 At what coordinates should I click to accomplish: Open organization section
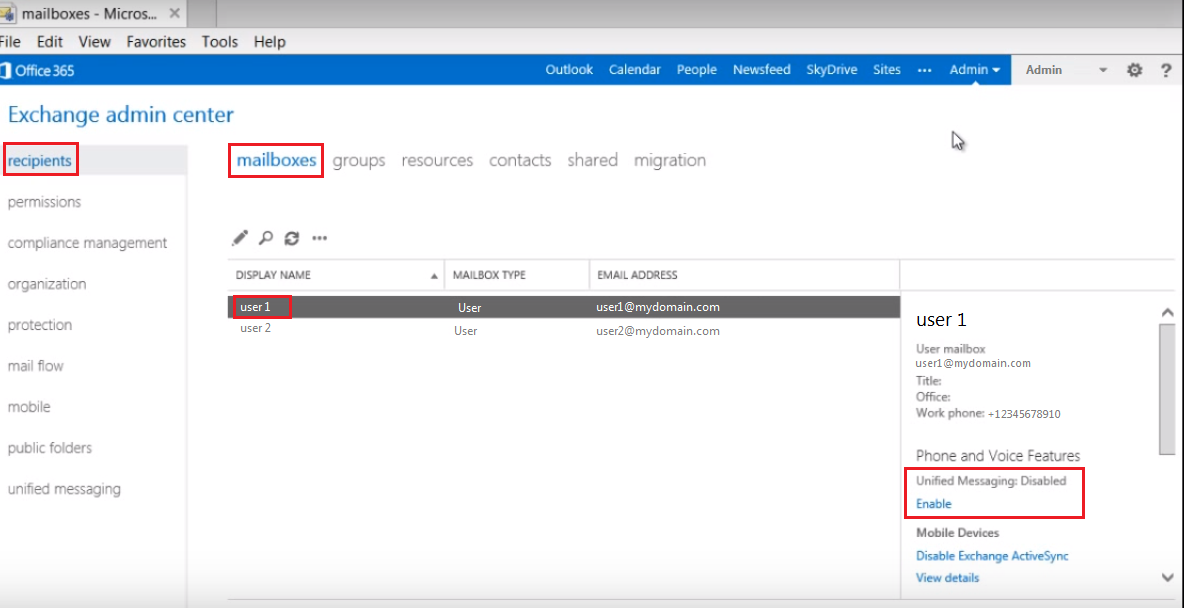[x=47, y=284]
